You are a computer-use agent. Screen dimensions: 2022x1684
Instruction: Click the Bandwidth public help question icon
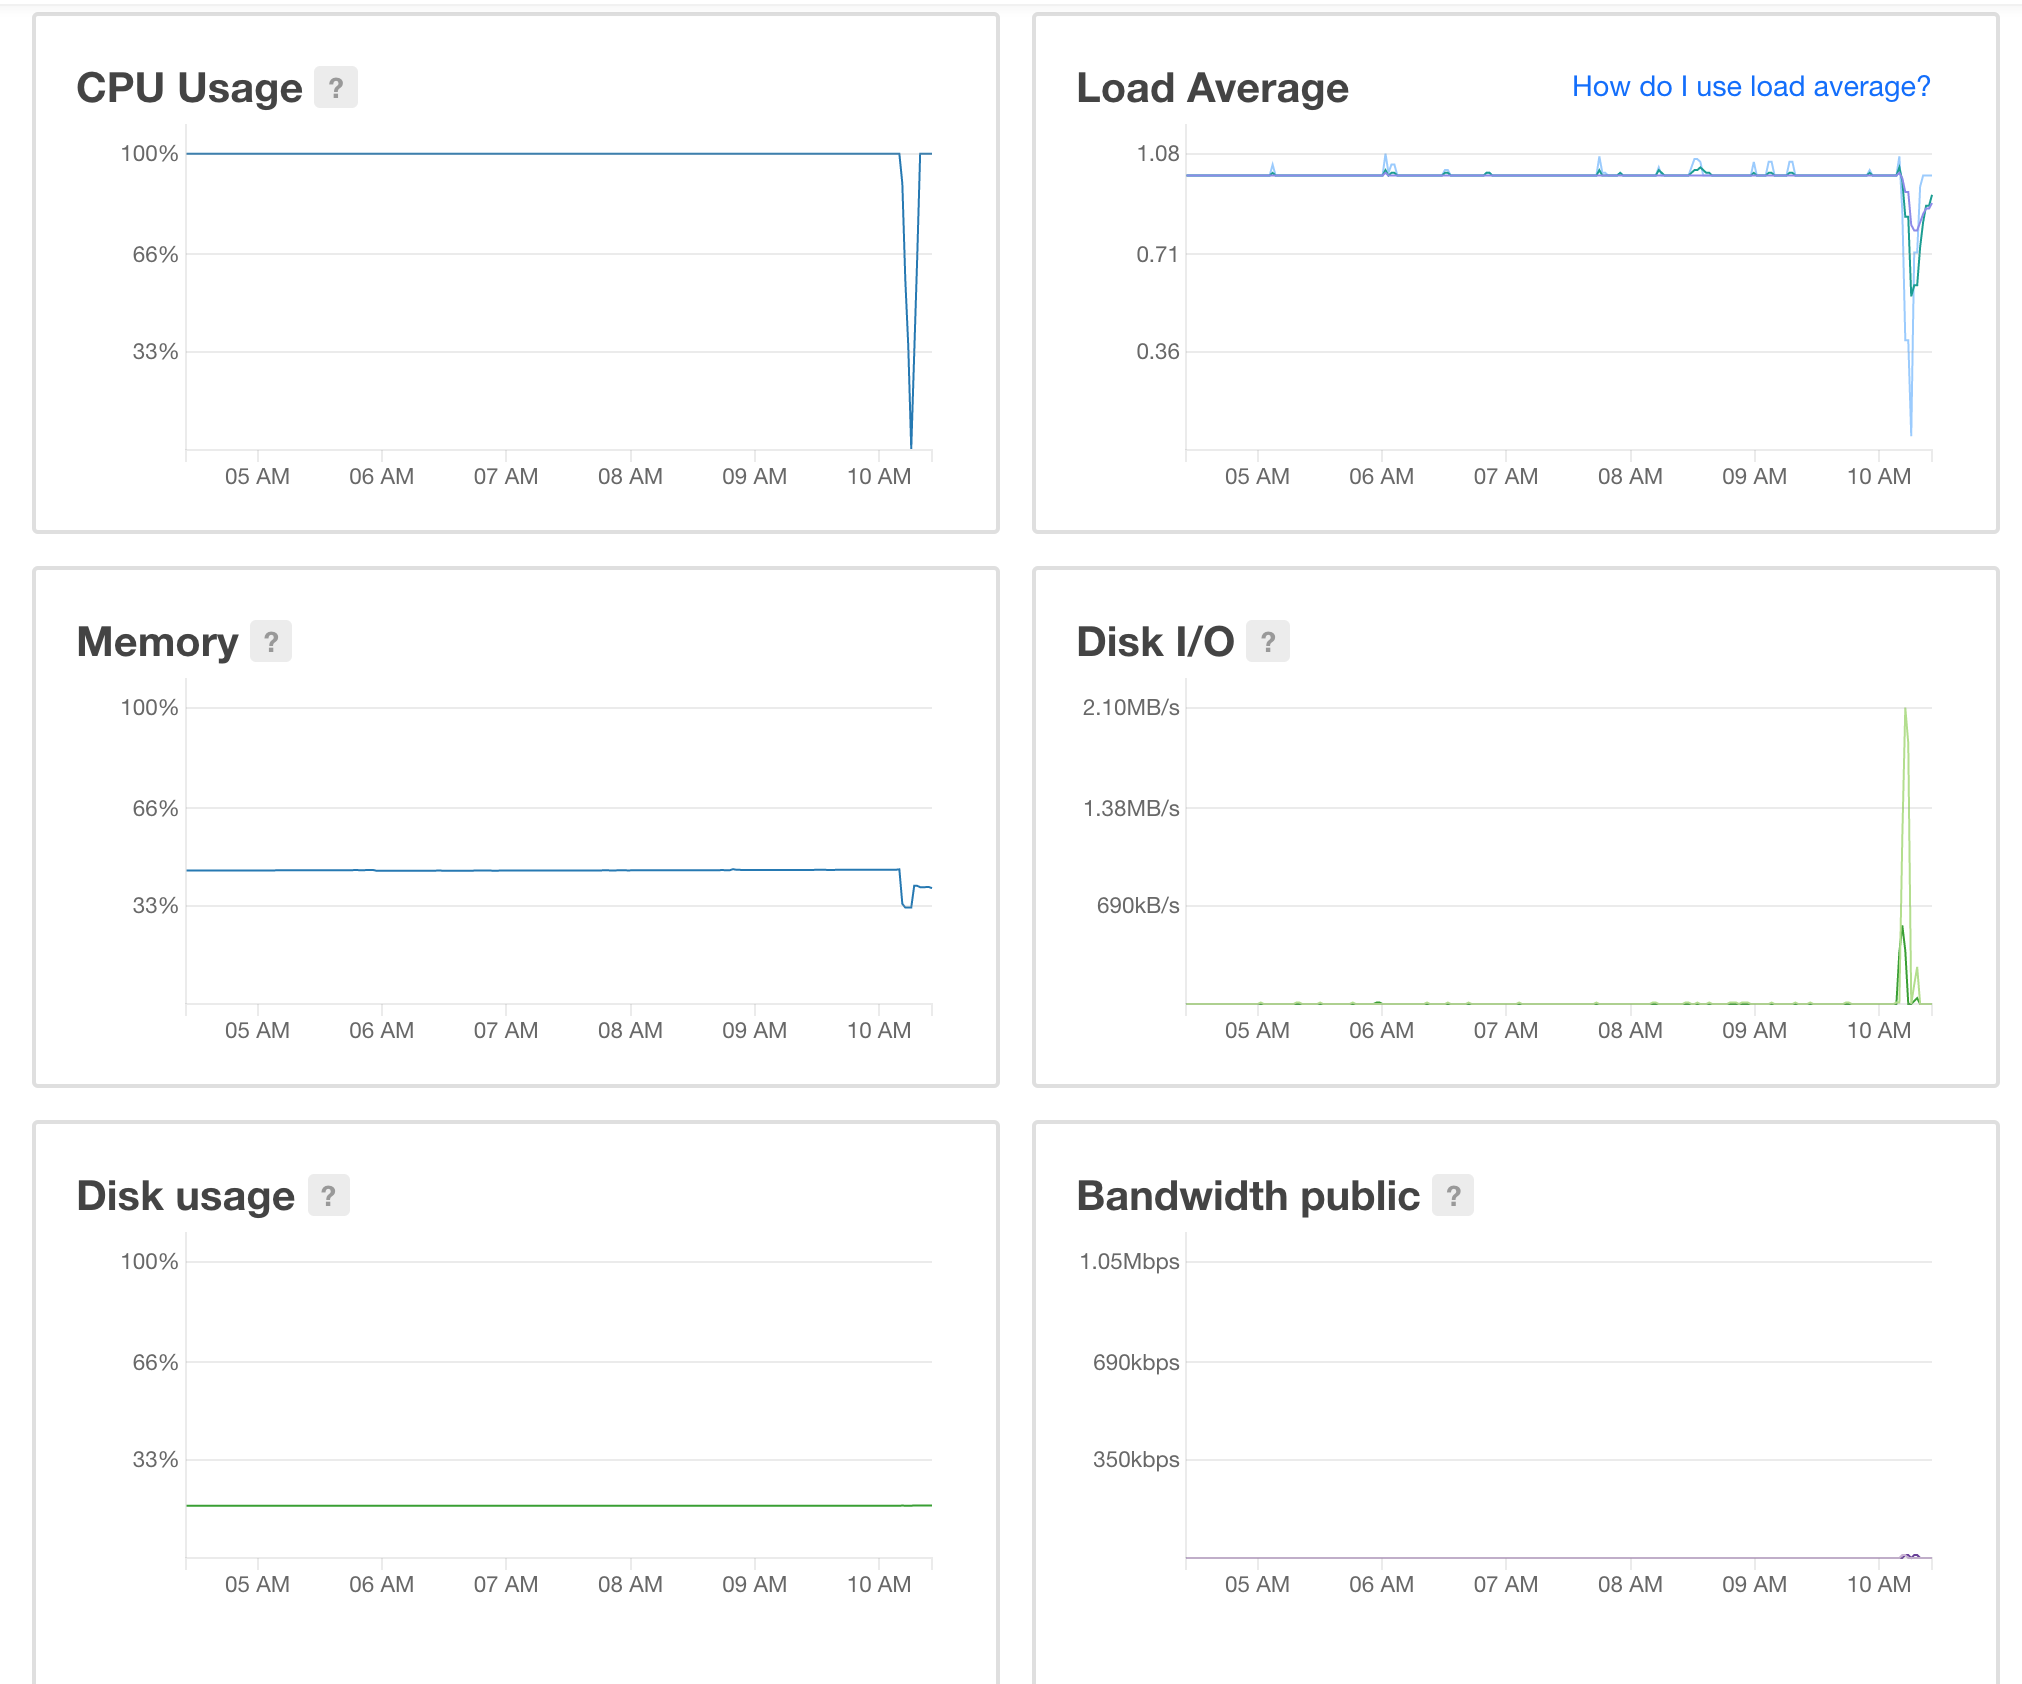(1453, 1196)
